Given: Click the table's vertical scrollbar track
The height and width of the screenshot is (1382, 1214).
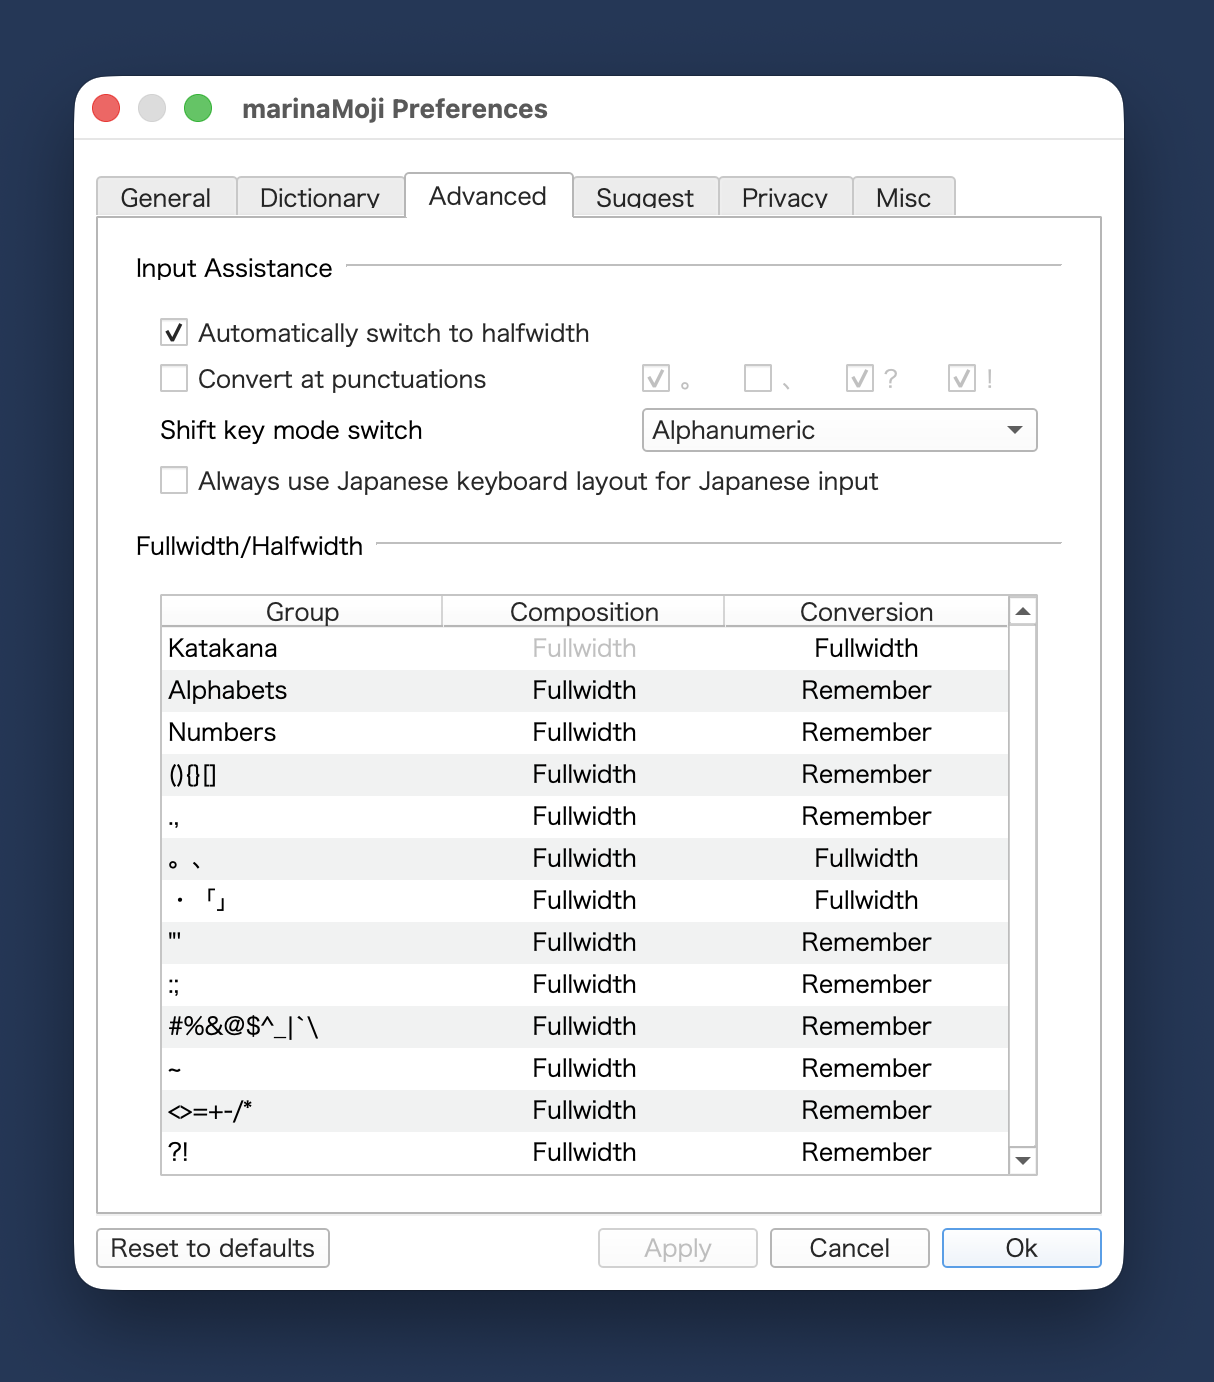Looking at the screenshot, I should click(1022, 885).
